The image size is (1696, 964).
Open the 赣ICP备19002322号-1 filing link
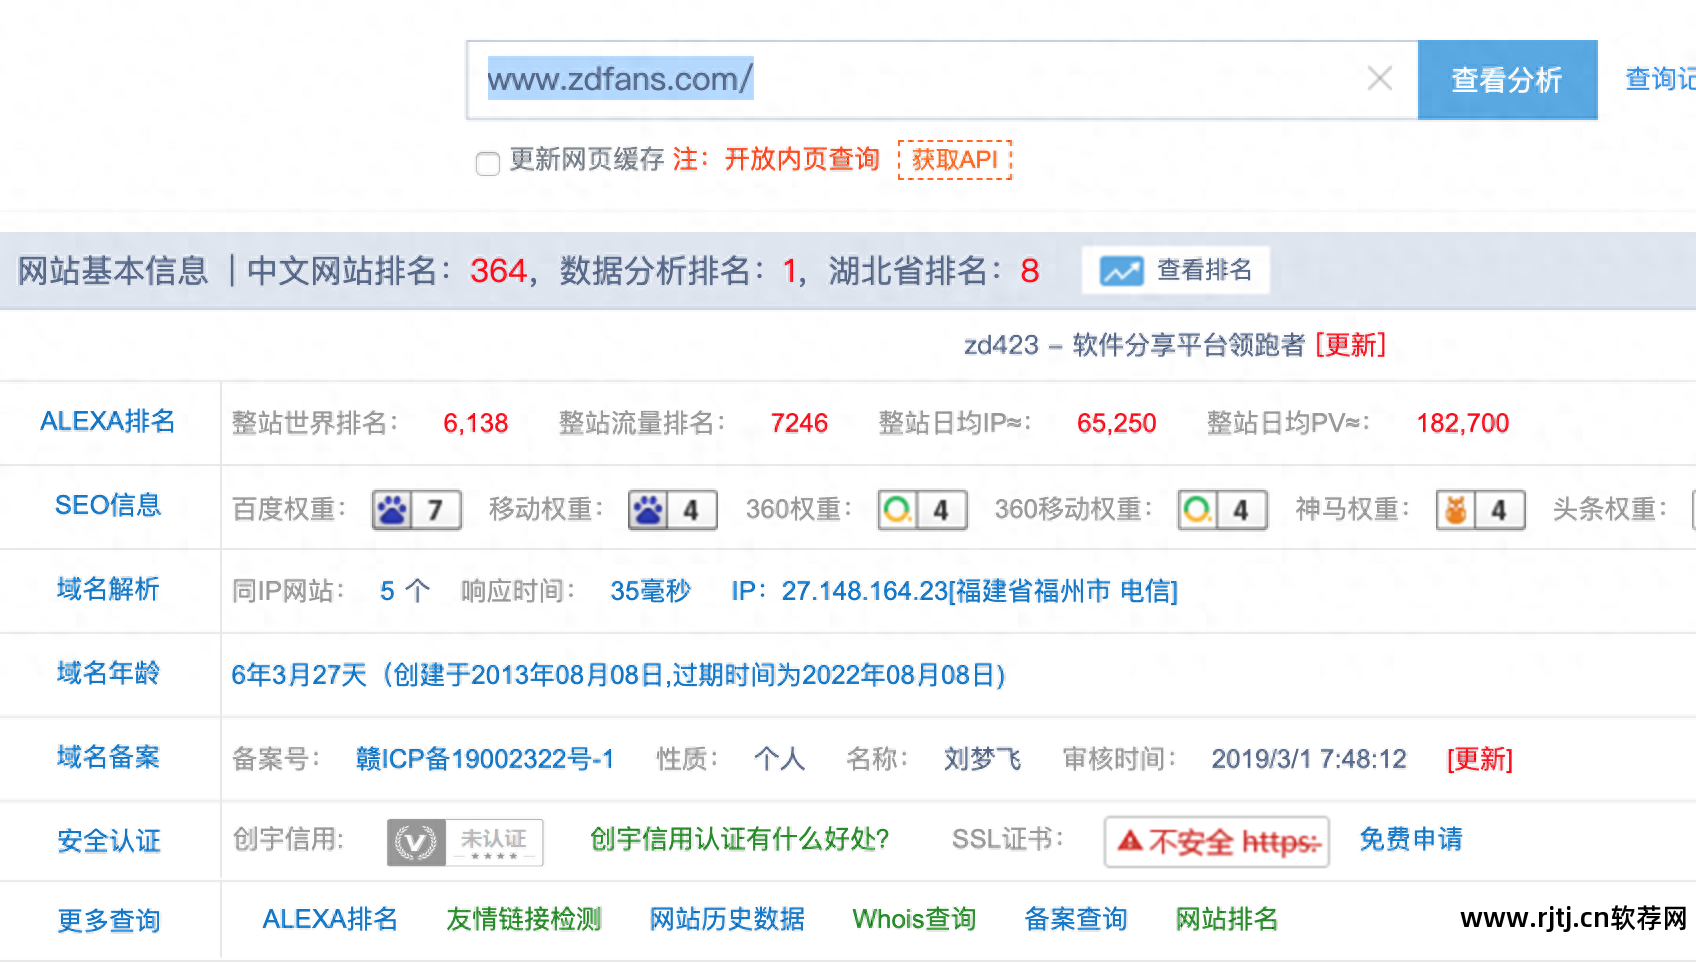[486, 759]
